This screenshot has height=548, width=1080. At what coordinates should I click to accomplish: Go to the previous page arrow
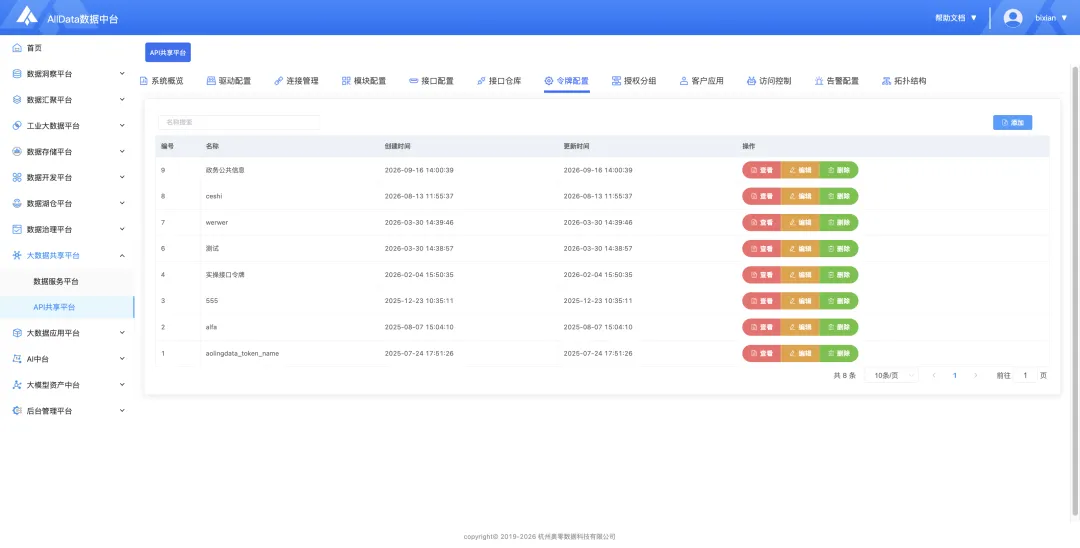point(934,375)
